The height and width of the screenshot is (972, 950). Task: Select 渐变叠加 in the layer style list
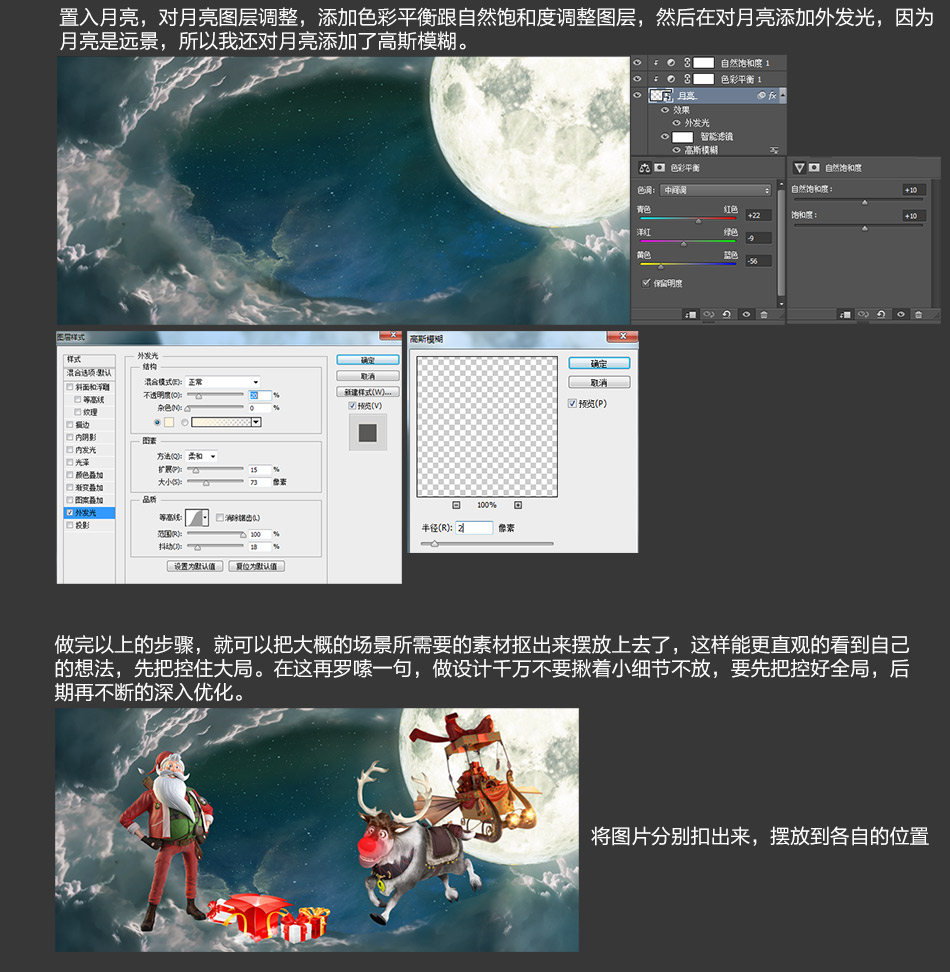(89, 487)
